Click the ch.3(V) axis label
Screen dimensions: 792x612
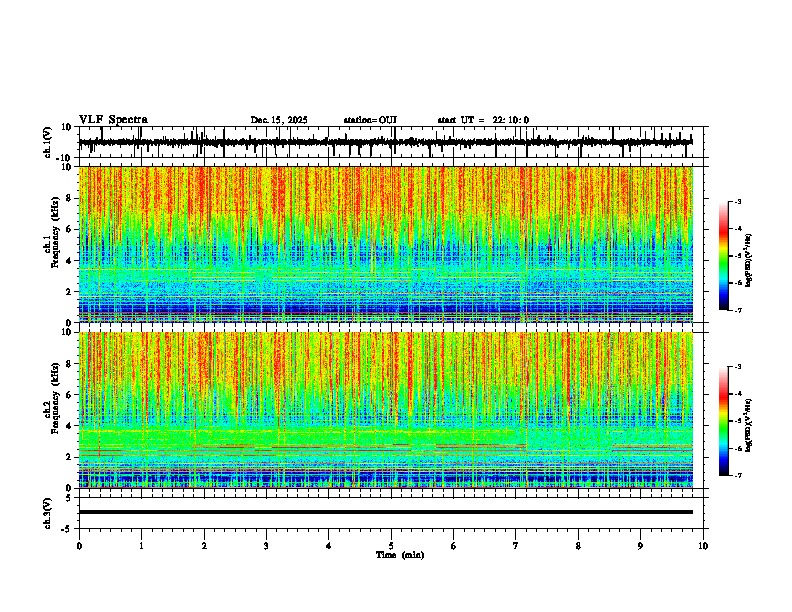tap(48, 513)
